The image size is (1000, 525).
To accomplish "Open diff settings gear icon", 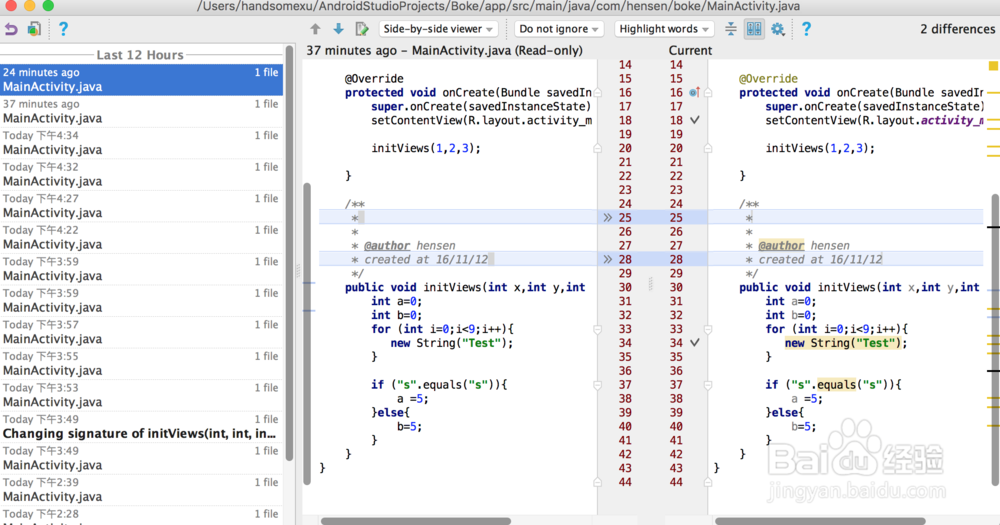I will (777, 29).
